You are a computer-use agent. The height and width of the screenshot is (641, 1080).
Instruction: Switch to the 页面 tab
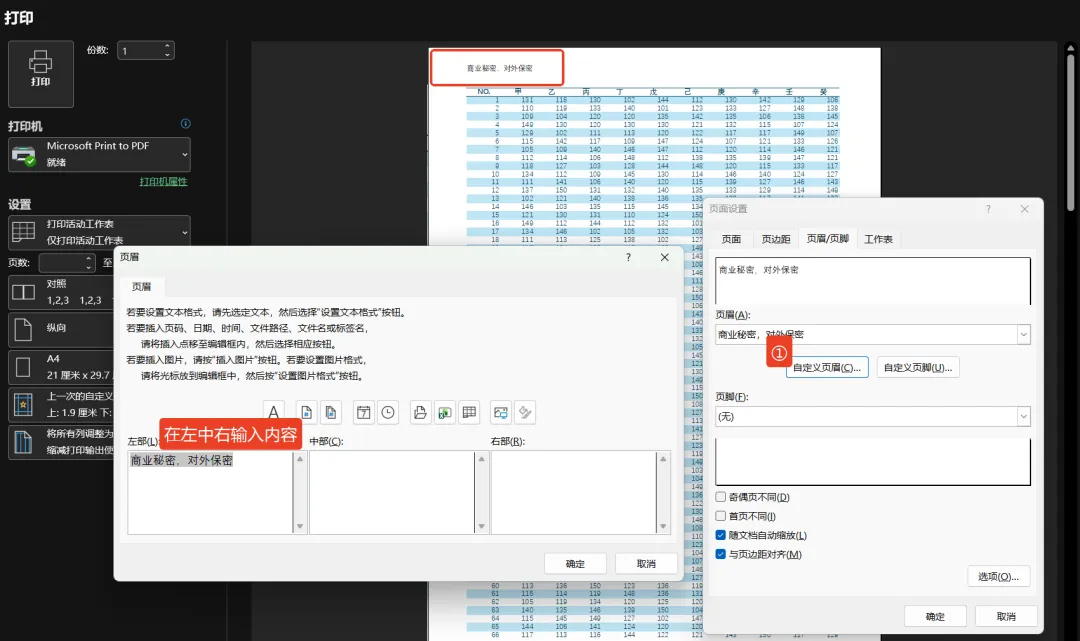pos(731,239)
